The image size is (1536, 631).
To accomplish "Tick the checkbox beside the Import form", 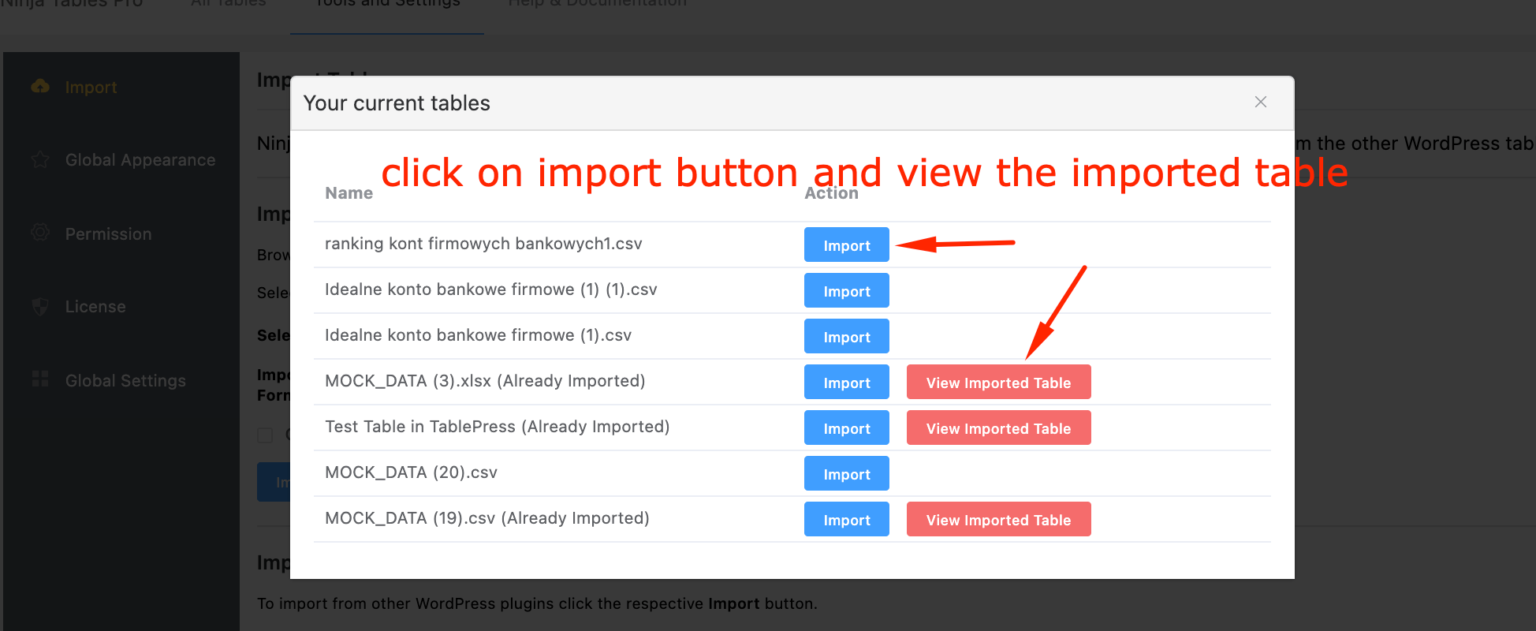I will (x=264, y=435).
